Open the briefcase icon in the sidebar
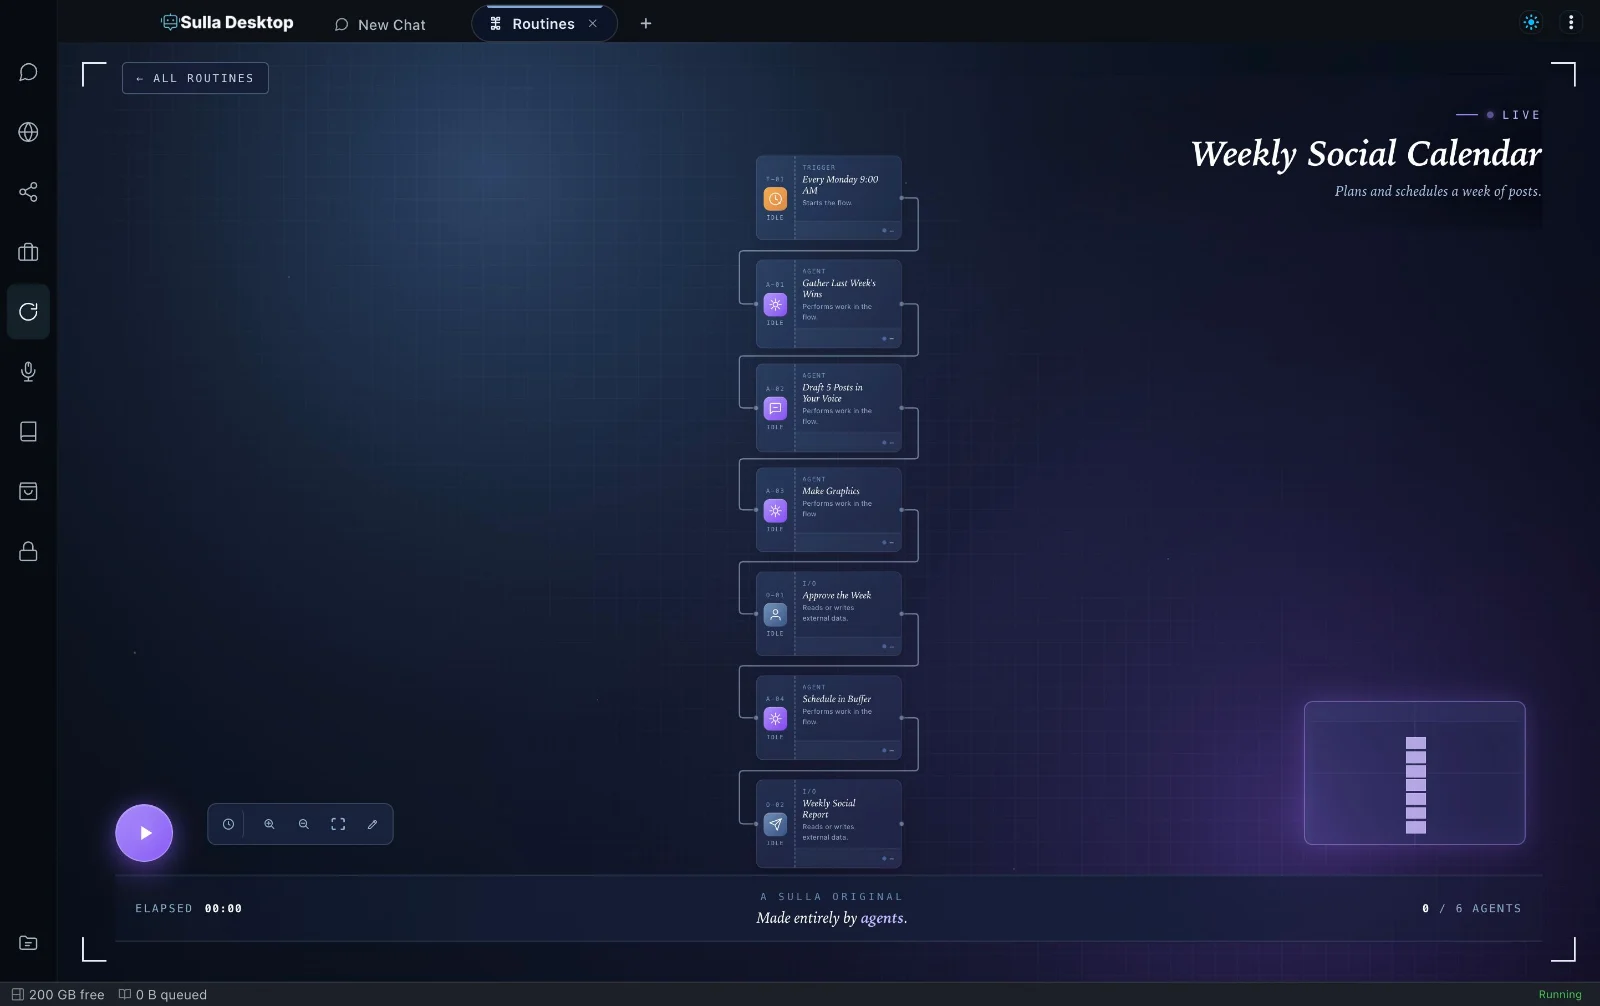The image size is (1600, 1006). point(28,252)
